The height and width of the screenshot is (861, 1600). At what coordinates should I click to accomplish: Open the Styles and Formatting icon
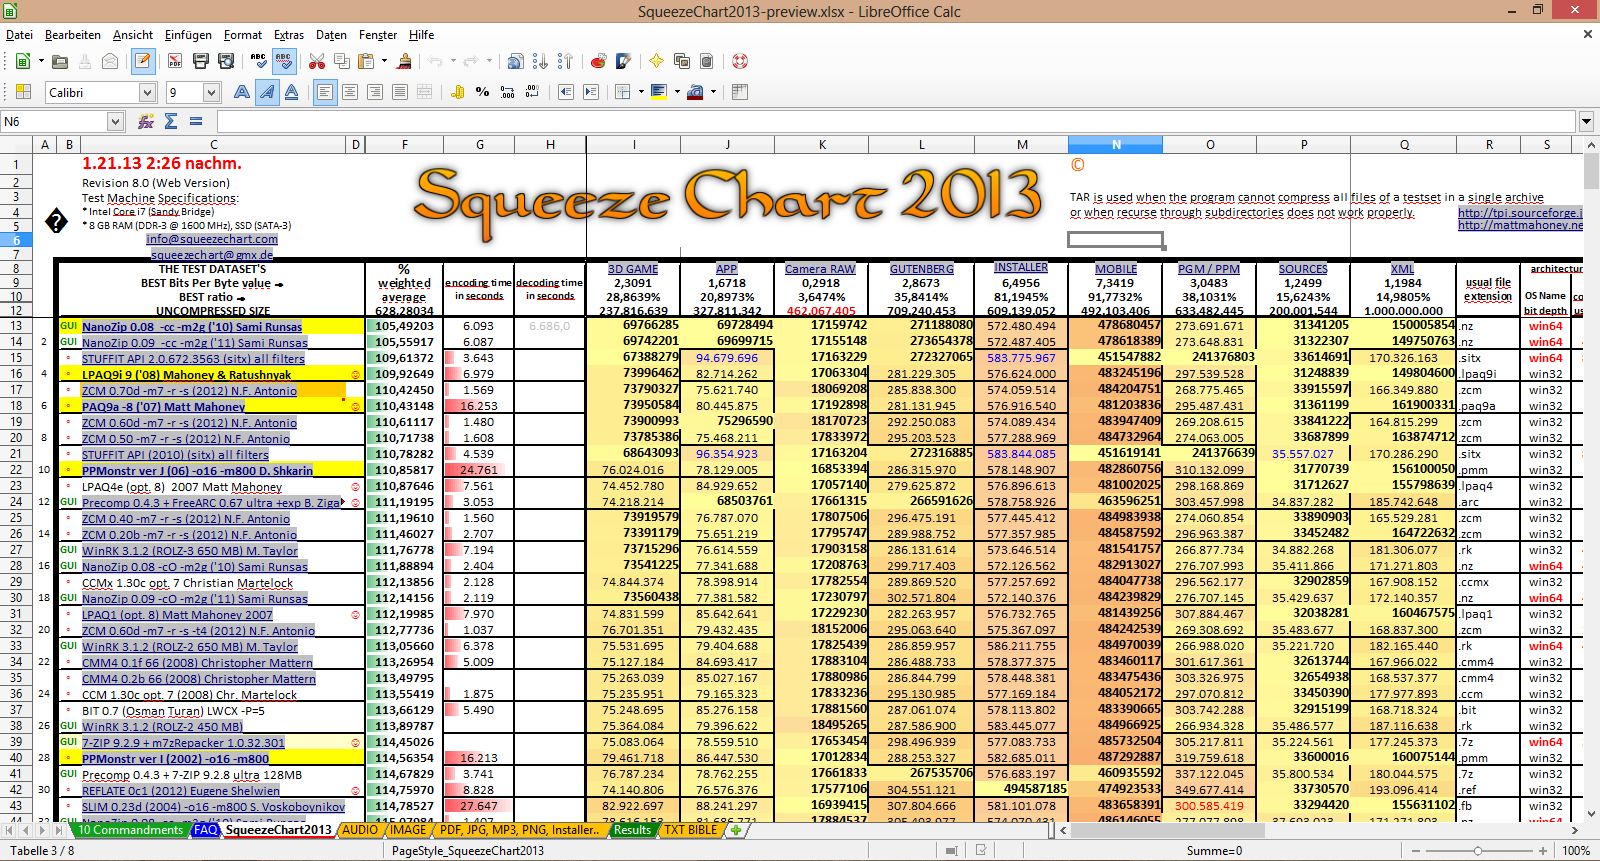click(22, 92)
